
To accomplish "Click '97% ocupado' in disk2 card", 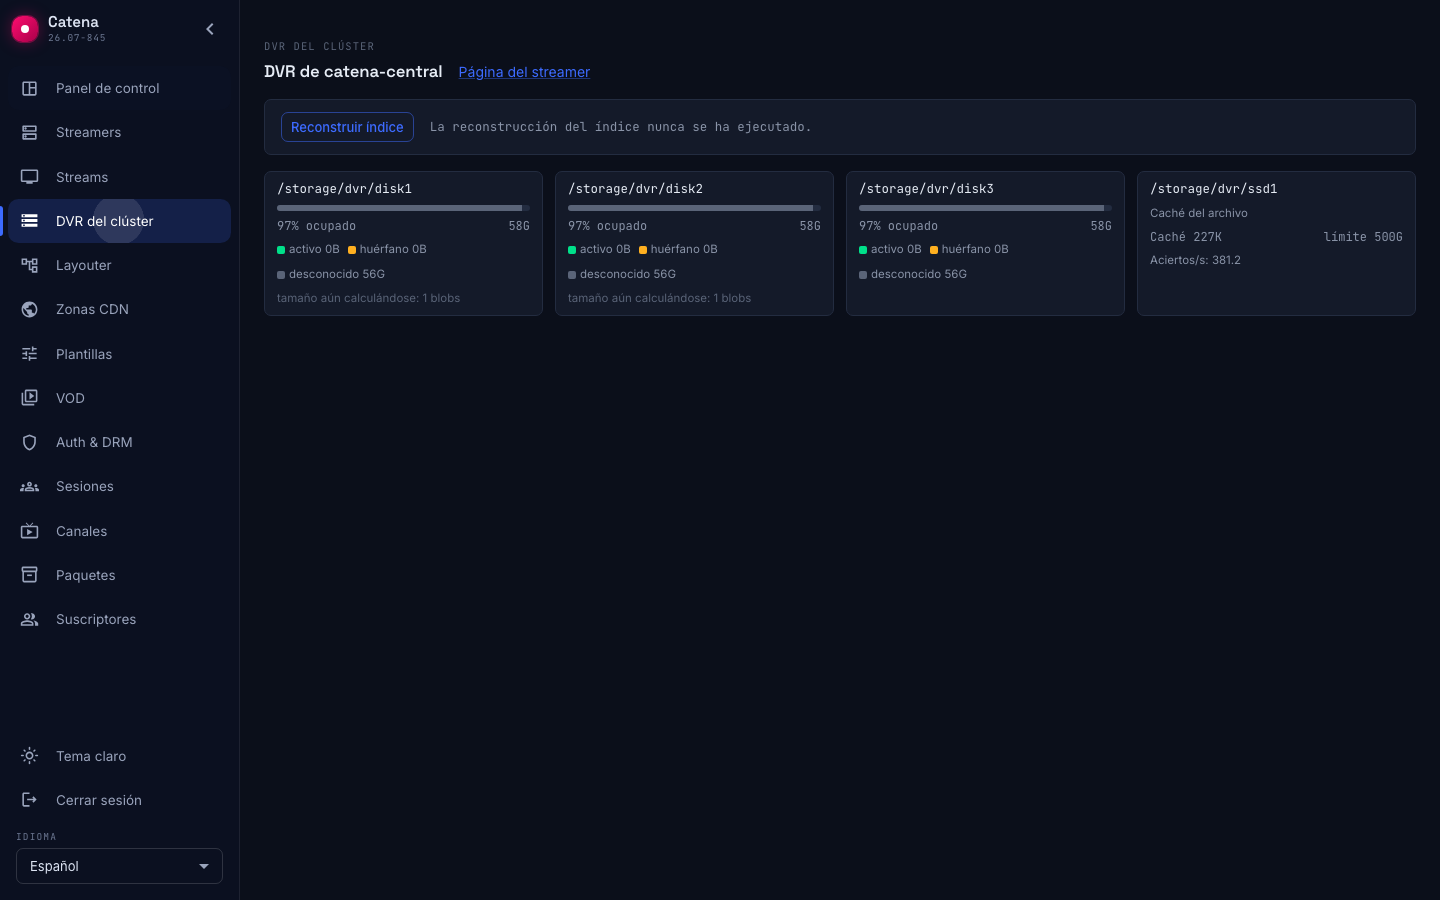I will point(607,226).
